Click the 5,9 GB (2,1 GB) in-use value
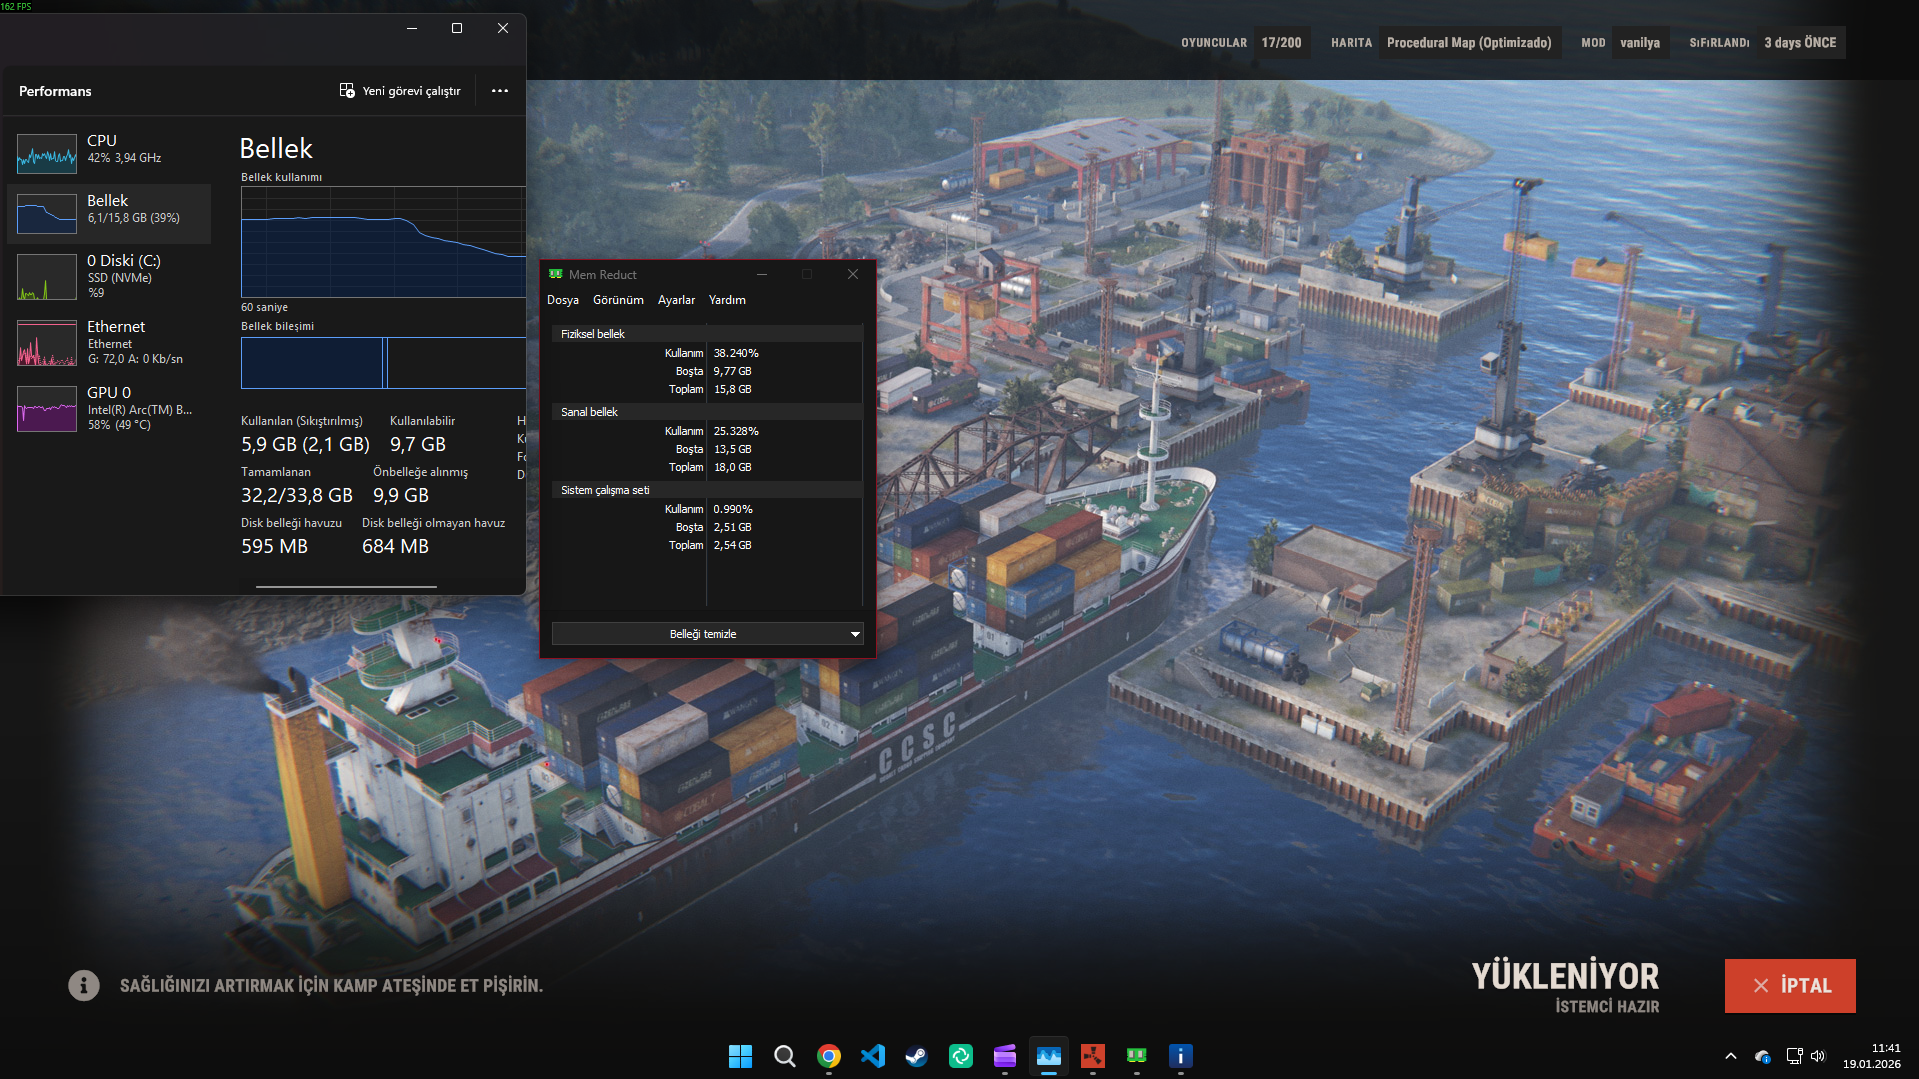The width and height of the screenshot is (1919, 1079). coord(305,444)
